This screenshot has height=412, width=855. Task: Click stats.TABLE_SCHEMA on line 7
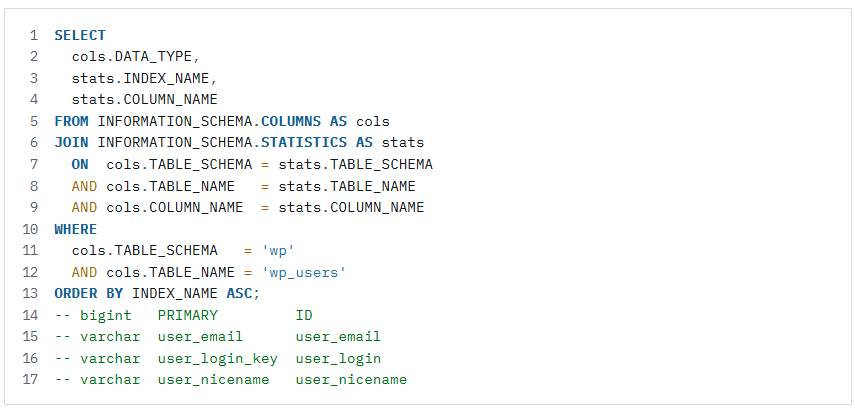point(356,165)
